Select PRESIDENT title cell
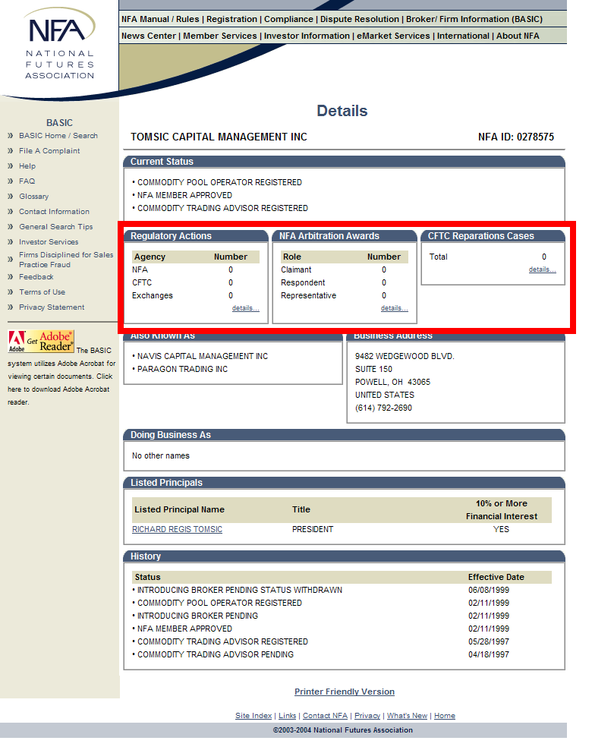Image resolution: width=592 pixels, height=750 pixels. (x=313, y=529)
